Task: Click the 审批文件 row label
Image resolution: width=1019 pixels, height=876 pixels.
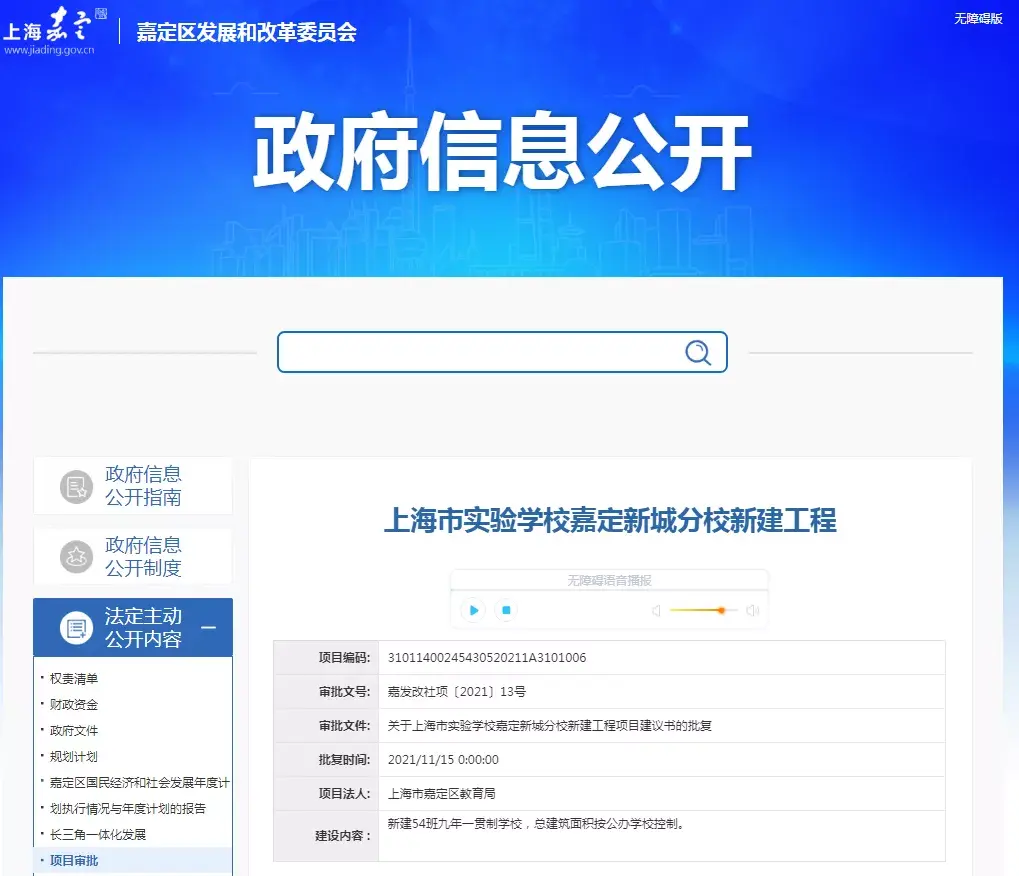Action: [344, 725]
